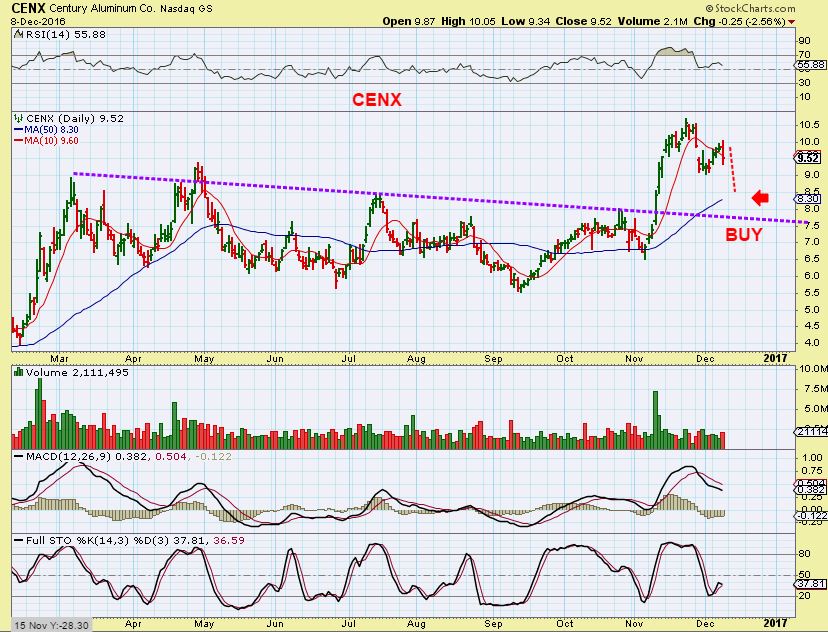Click the High 10.05 value

[x=468, y=22]
